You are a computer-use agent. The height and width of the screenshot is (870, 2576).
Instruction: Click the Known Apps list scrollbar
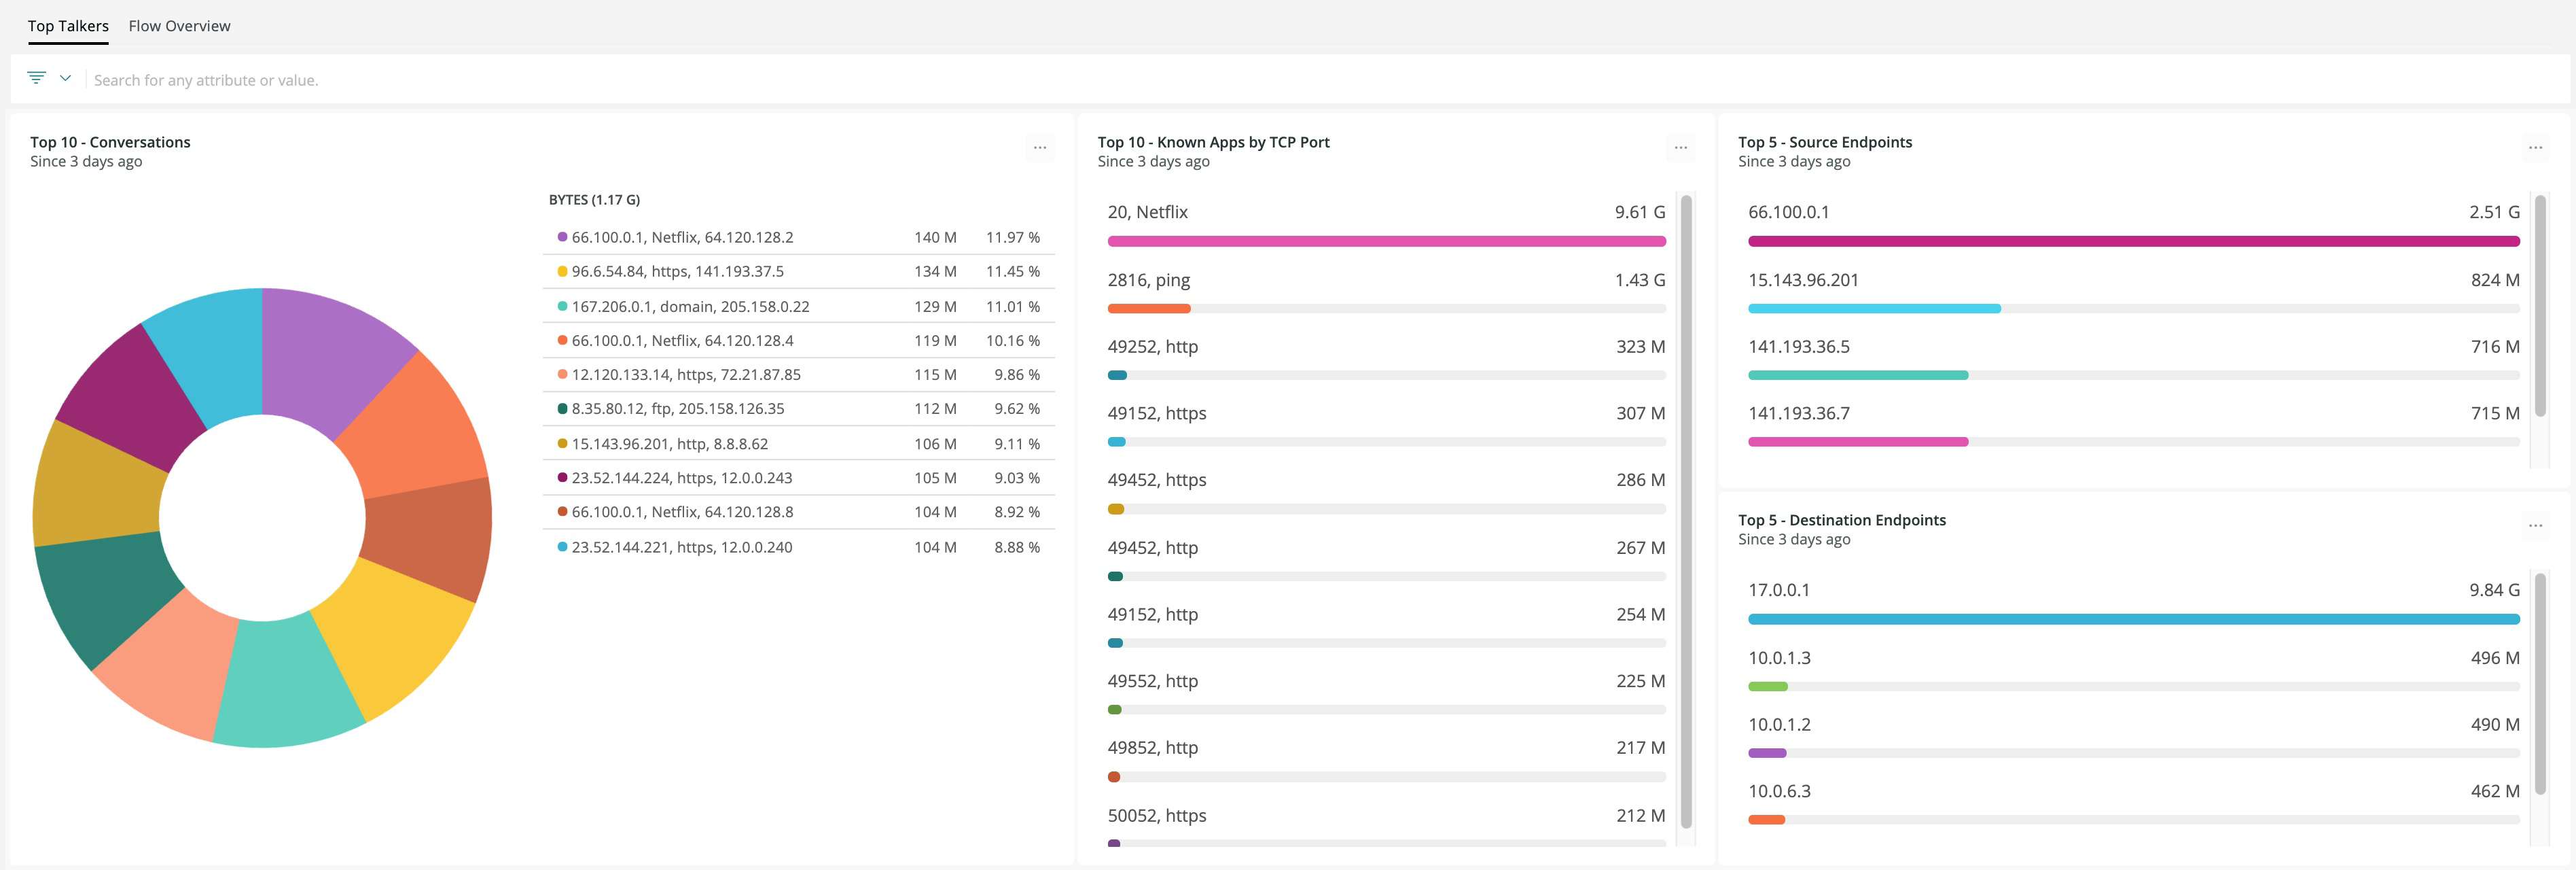point(1686,510)
